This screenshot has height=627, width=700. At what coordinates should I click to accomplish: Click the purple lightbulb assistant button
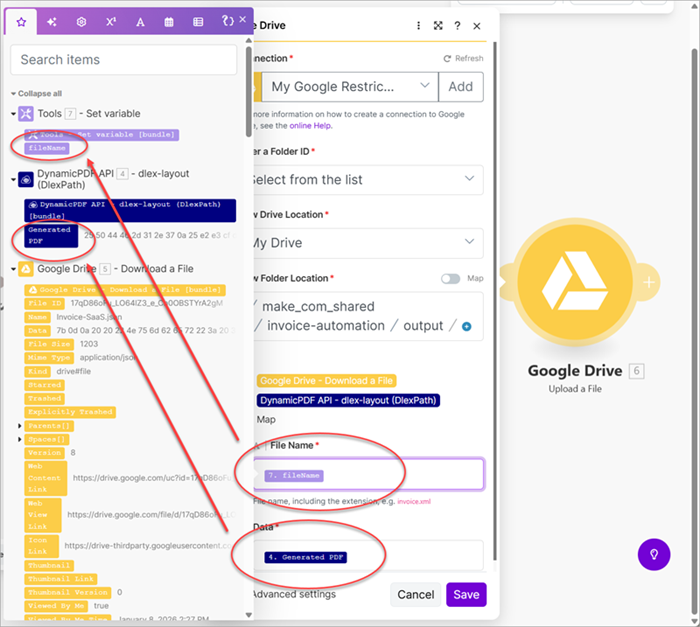pyautogui.click(x=654, y=554)
